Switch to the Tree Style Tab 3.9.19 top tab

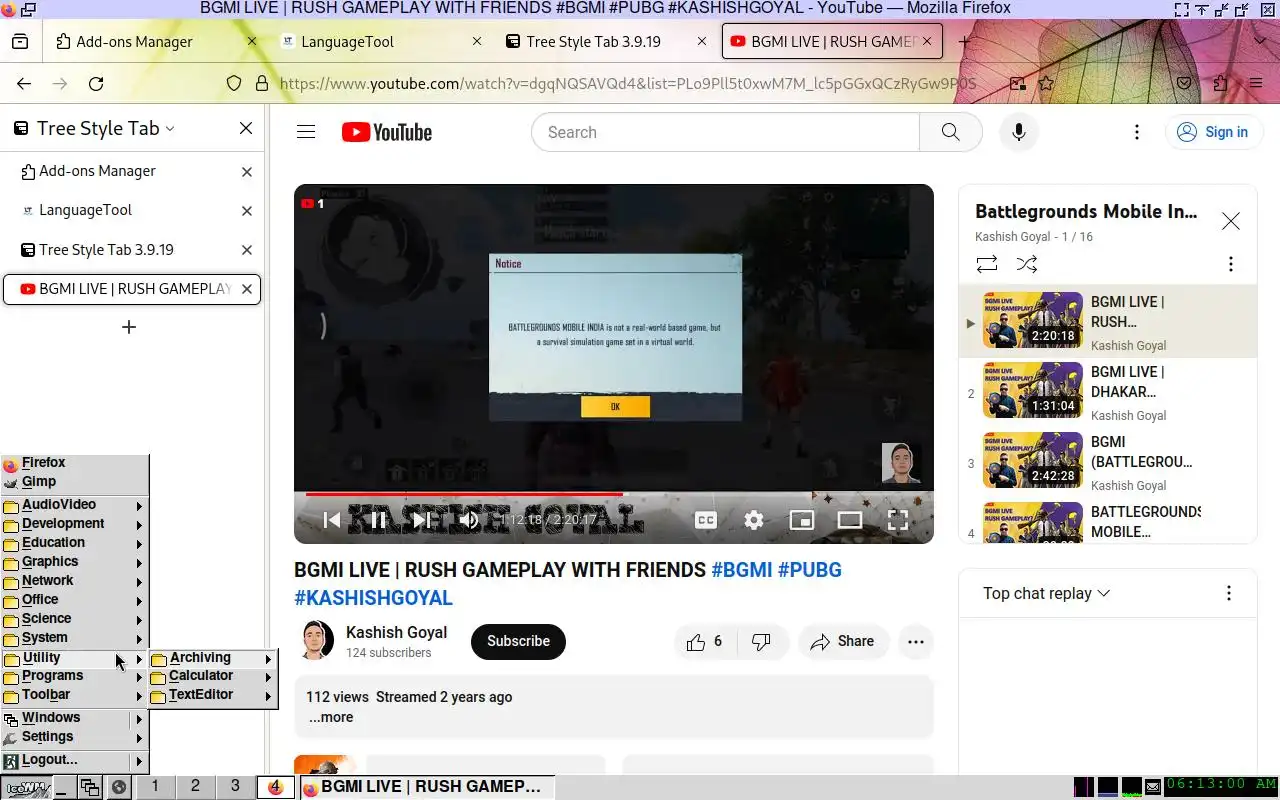click(607, 42)
